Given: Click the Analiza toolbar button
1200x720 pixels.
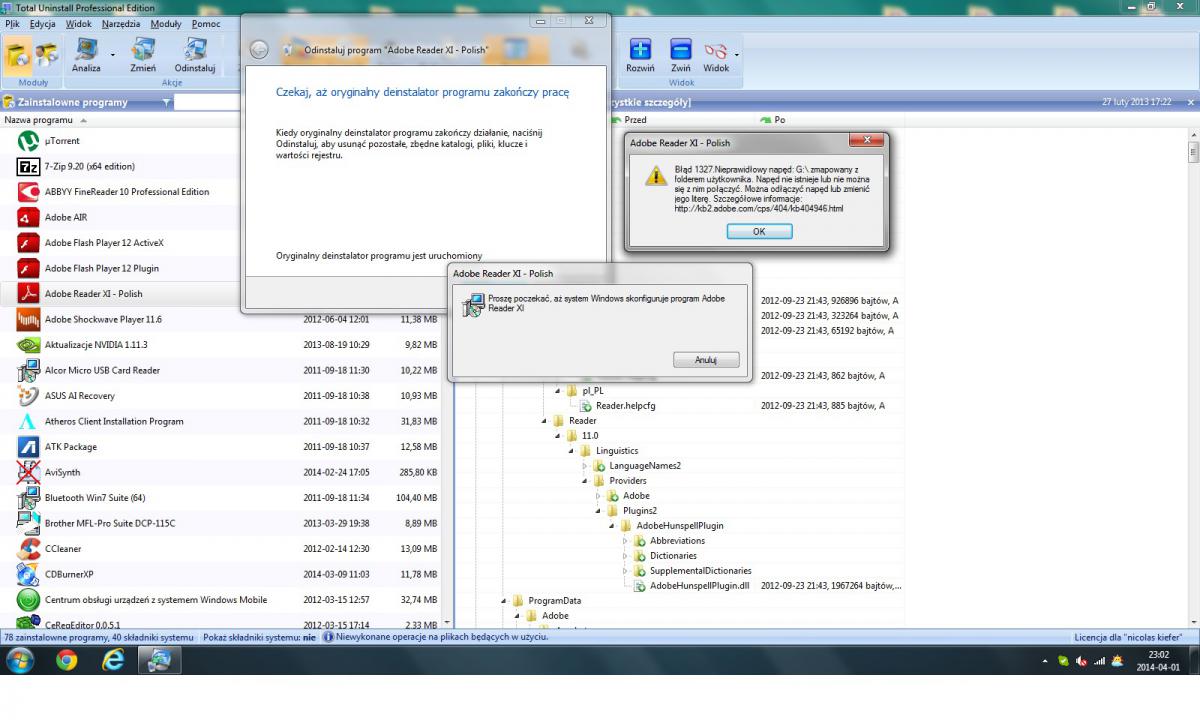Looking at the screenshot, I should [x=86, y=56].
